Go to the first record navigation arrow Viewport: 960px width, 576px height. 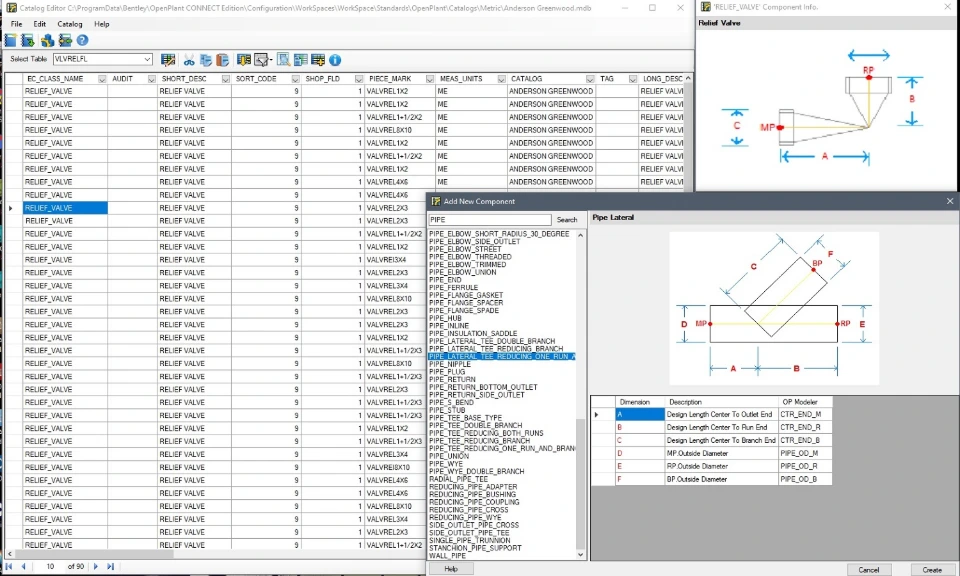click(x=9, y=566)
